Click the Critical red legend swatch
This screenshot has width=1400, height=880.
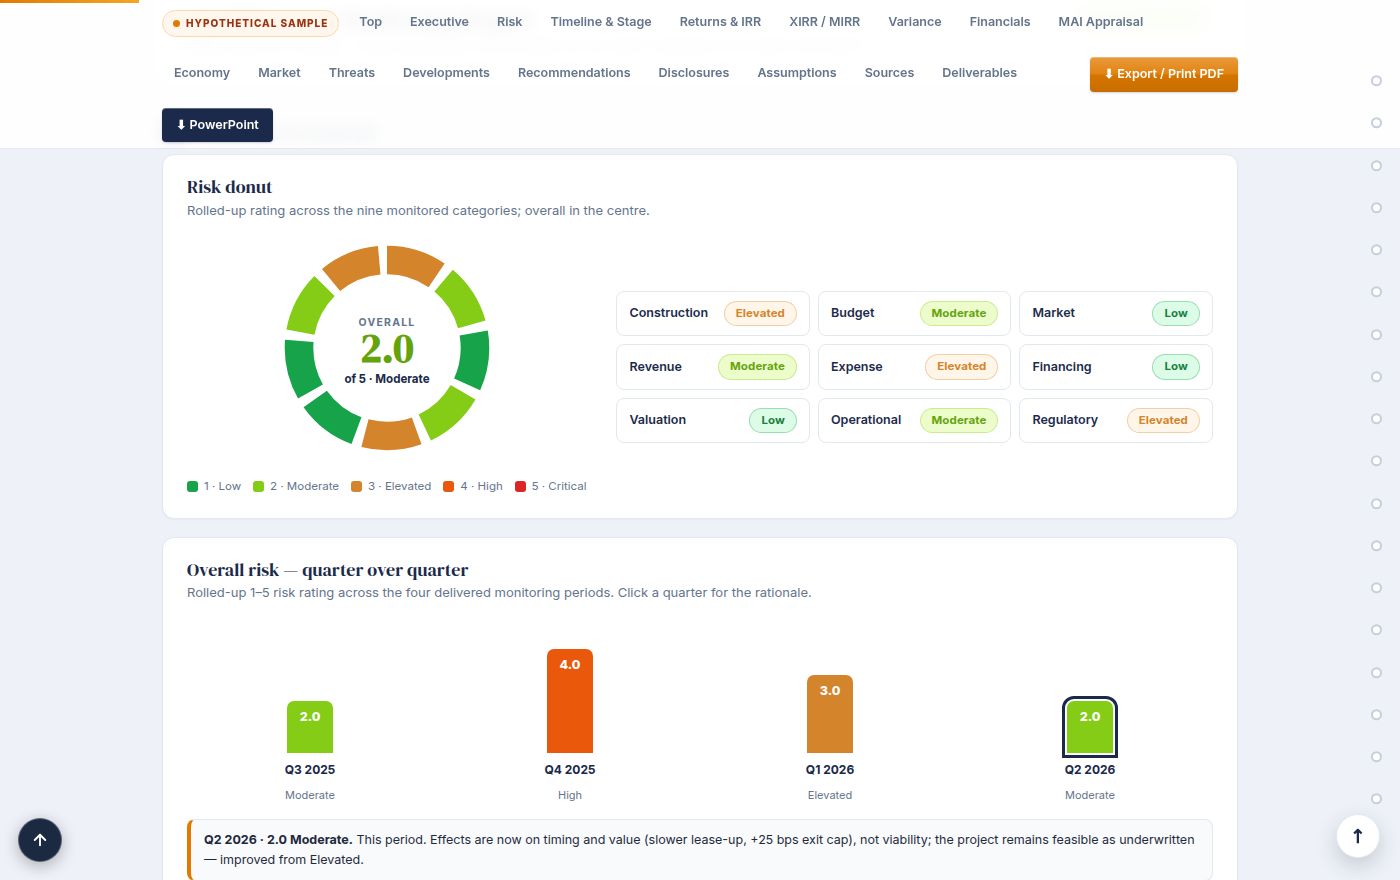click(x=520, y=487)
